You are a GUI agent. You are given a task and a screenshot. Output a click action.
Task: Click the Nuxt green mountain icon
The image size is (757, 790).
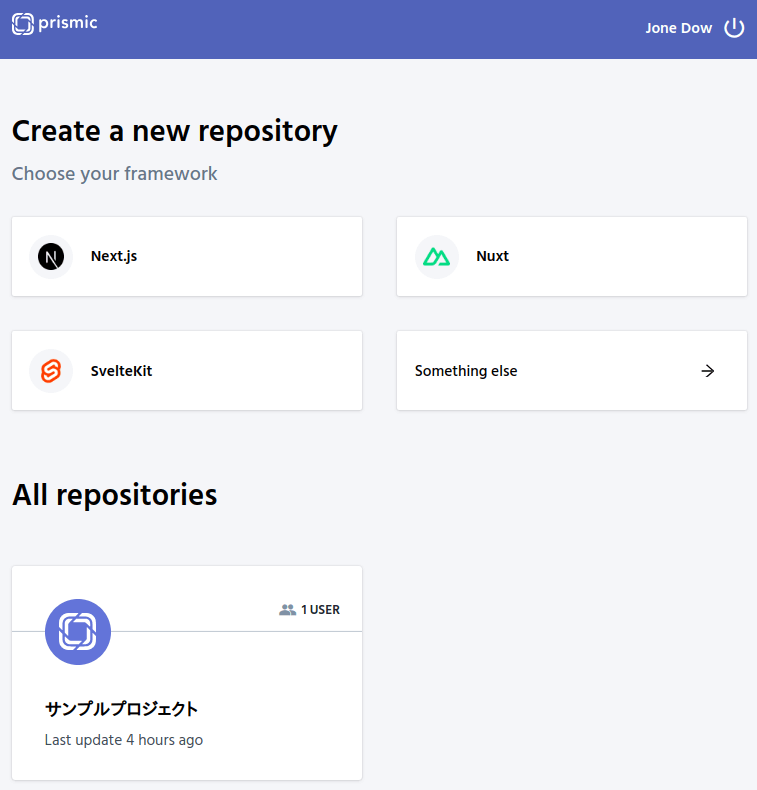(x=437, y=257)
